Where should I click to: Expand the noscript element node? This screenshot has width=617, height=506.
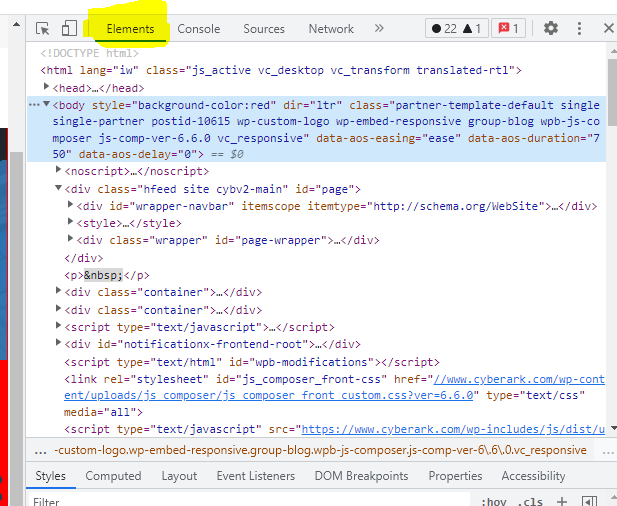click(x=58, y=170)
